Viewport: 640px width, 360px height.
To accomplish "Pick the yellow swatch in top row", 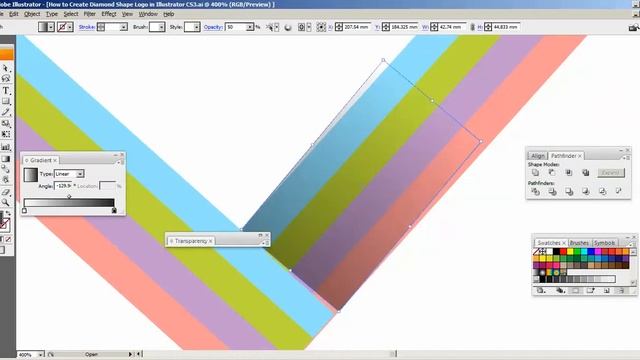I will [570, 252].
